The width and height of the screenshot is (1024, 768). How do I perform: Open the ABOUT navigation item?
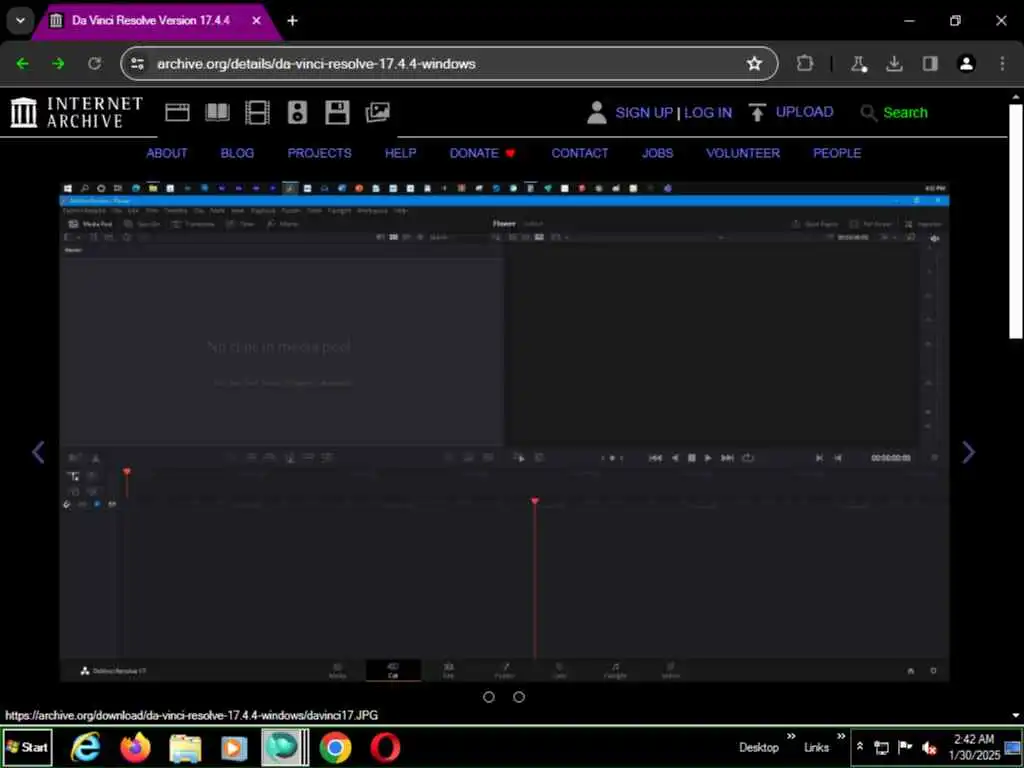click(167, 153)
